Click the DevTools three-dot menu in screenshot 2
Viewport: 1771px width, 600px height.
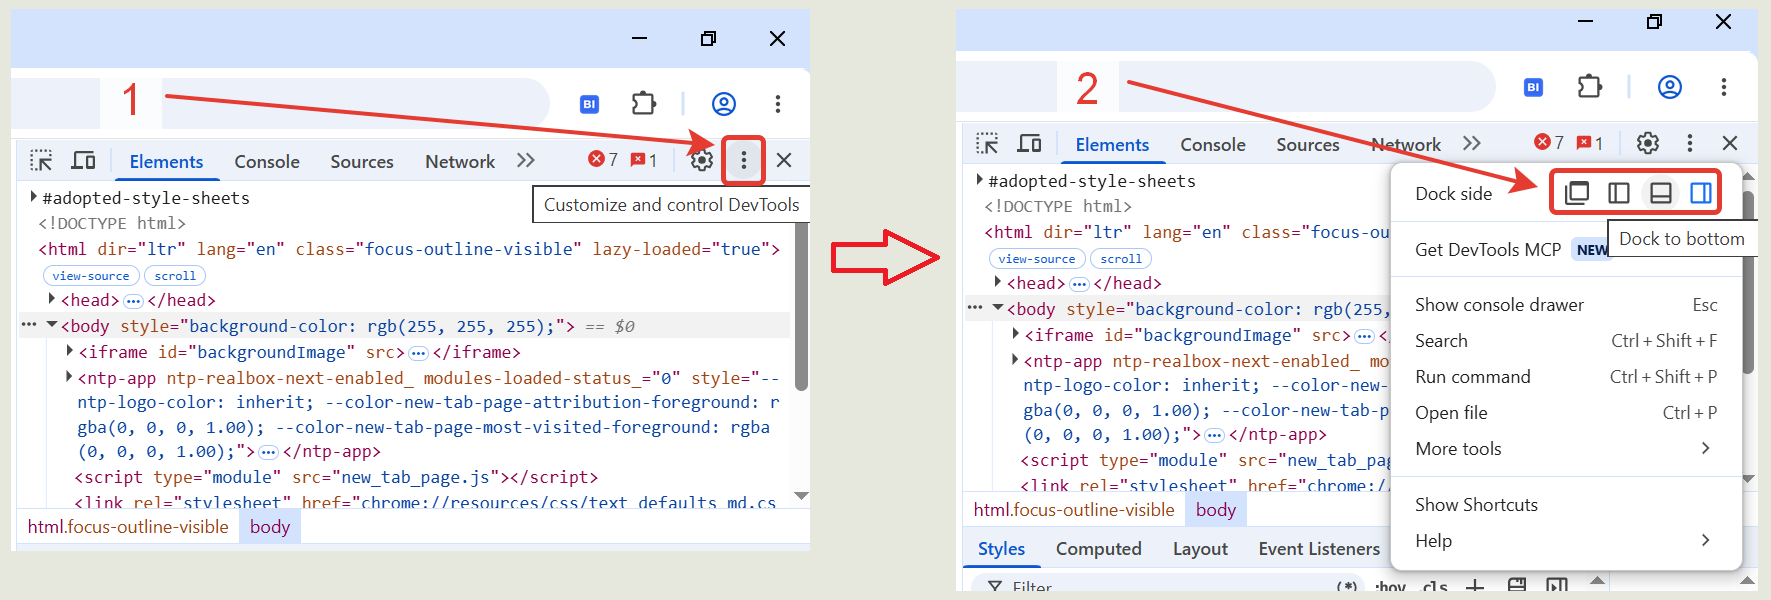coord(1690,143)
